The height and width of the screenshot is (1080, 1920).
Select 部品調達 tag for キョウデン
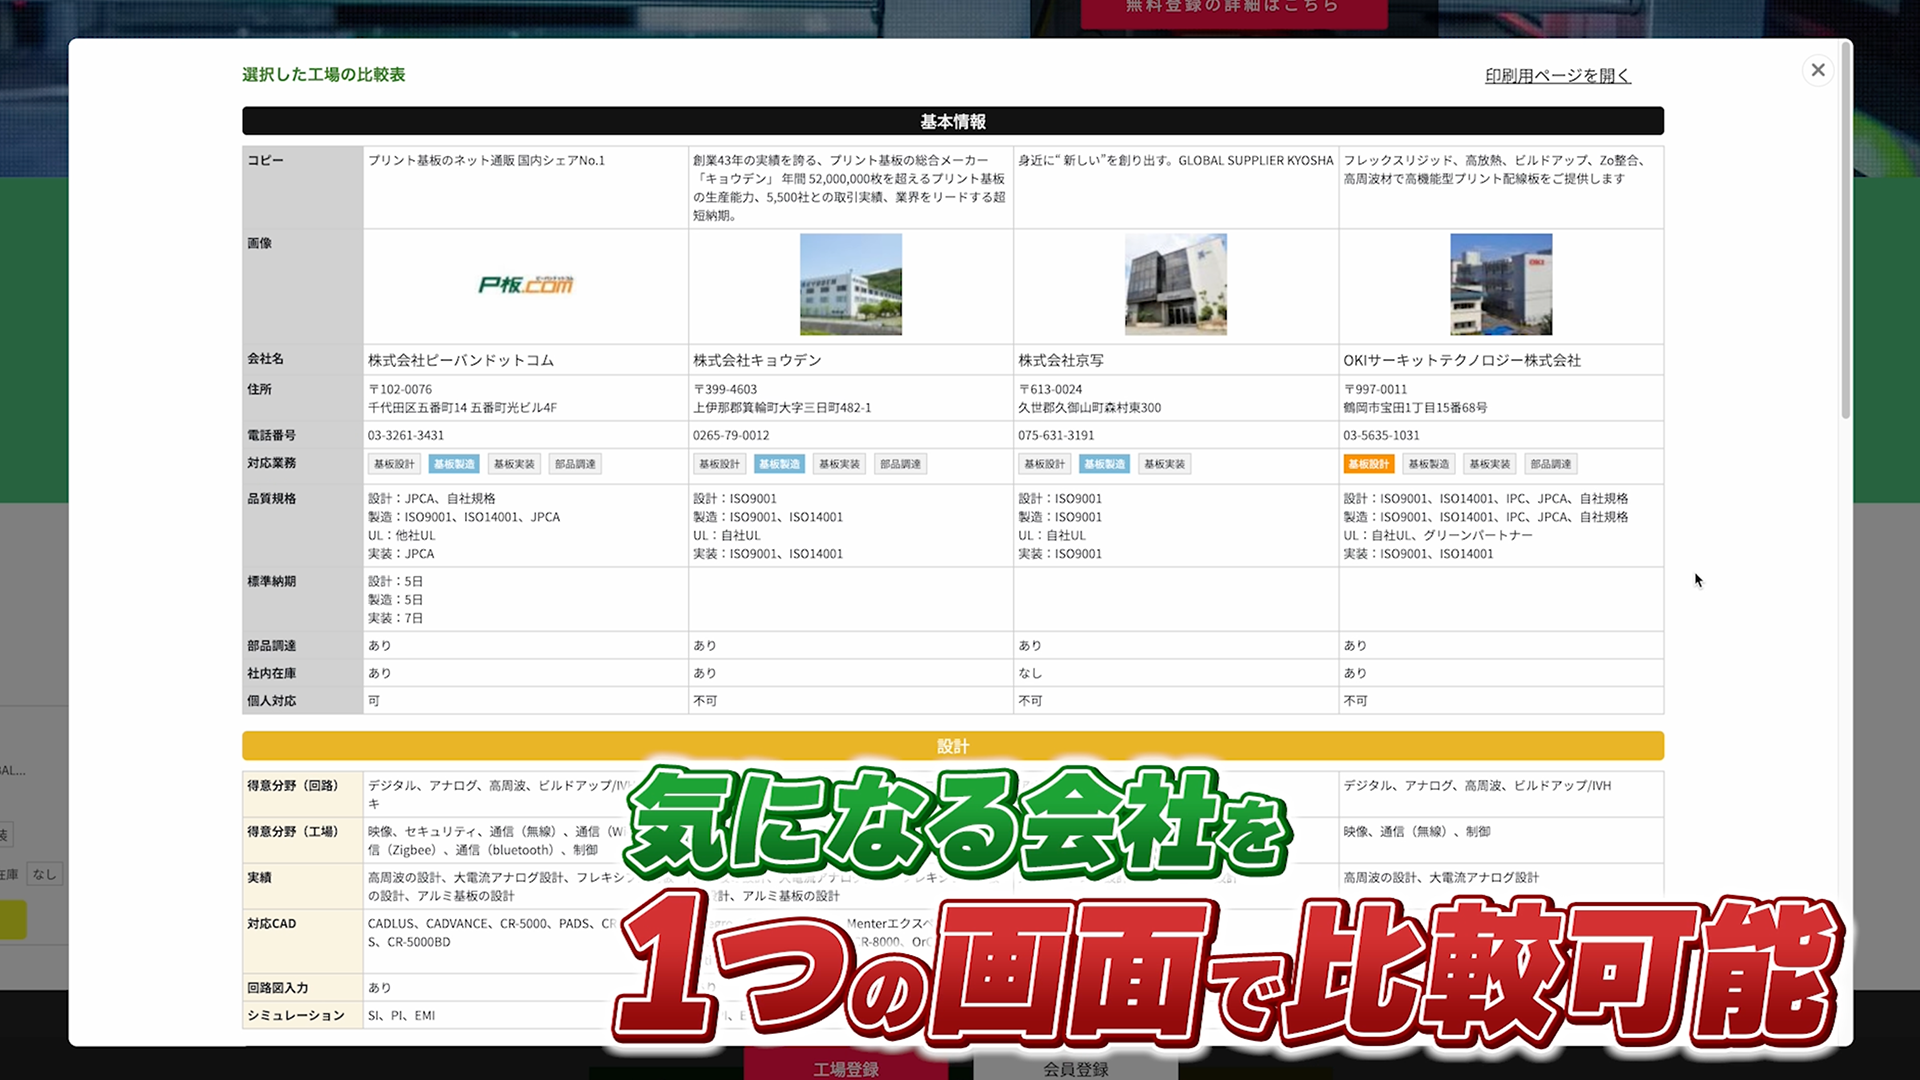click(x=900, y=464)
